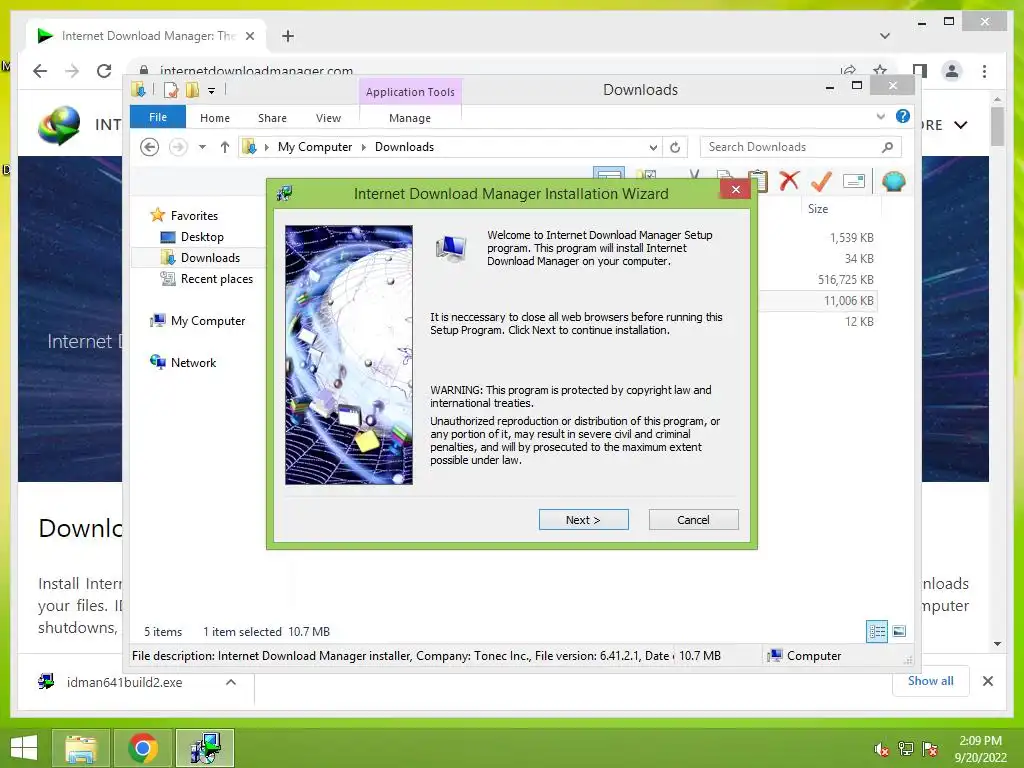
Task: Click the Explorer help question mark icon
Action: coord(903,116)
